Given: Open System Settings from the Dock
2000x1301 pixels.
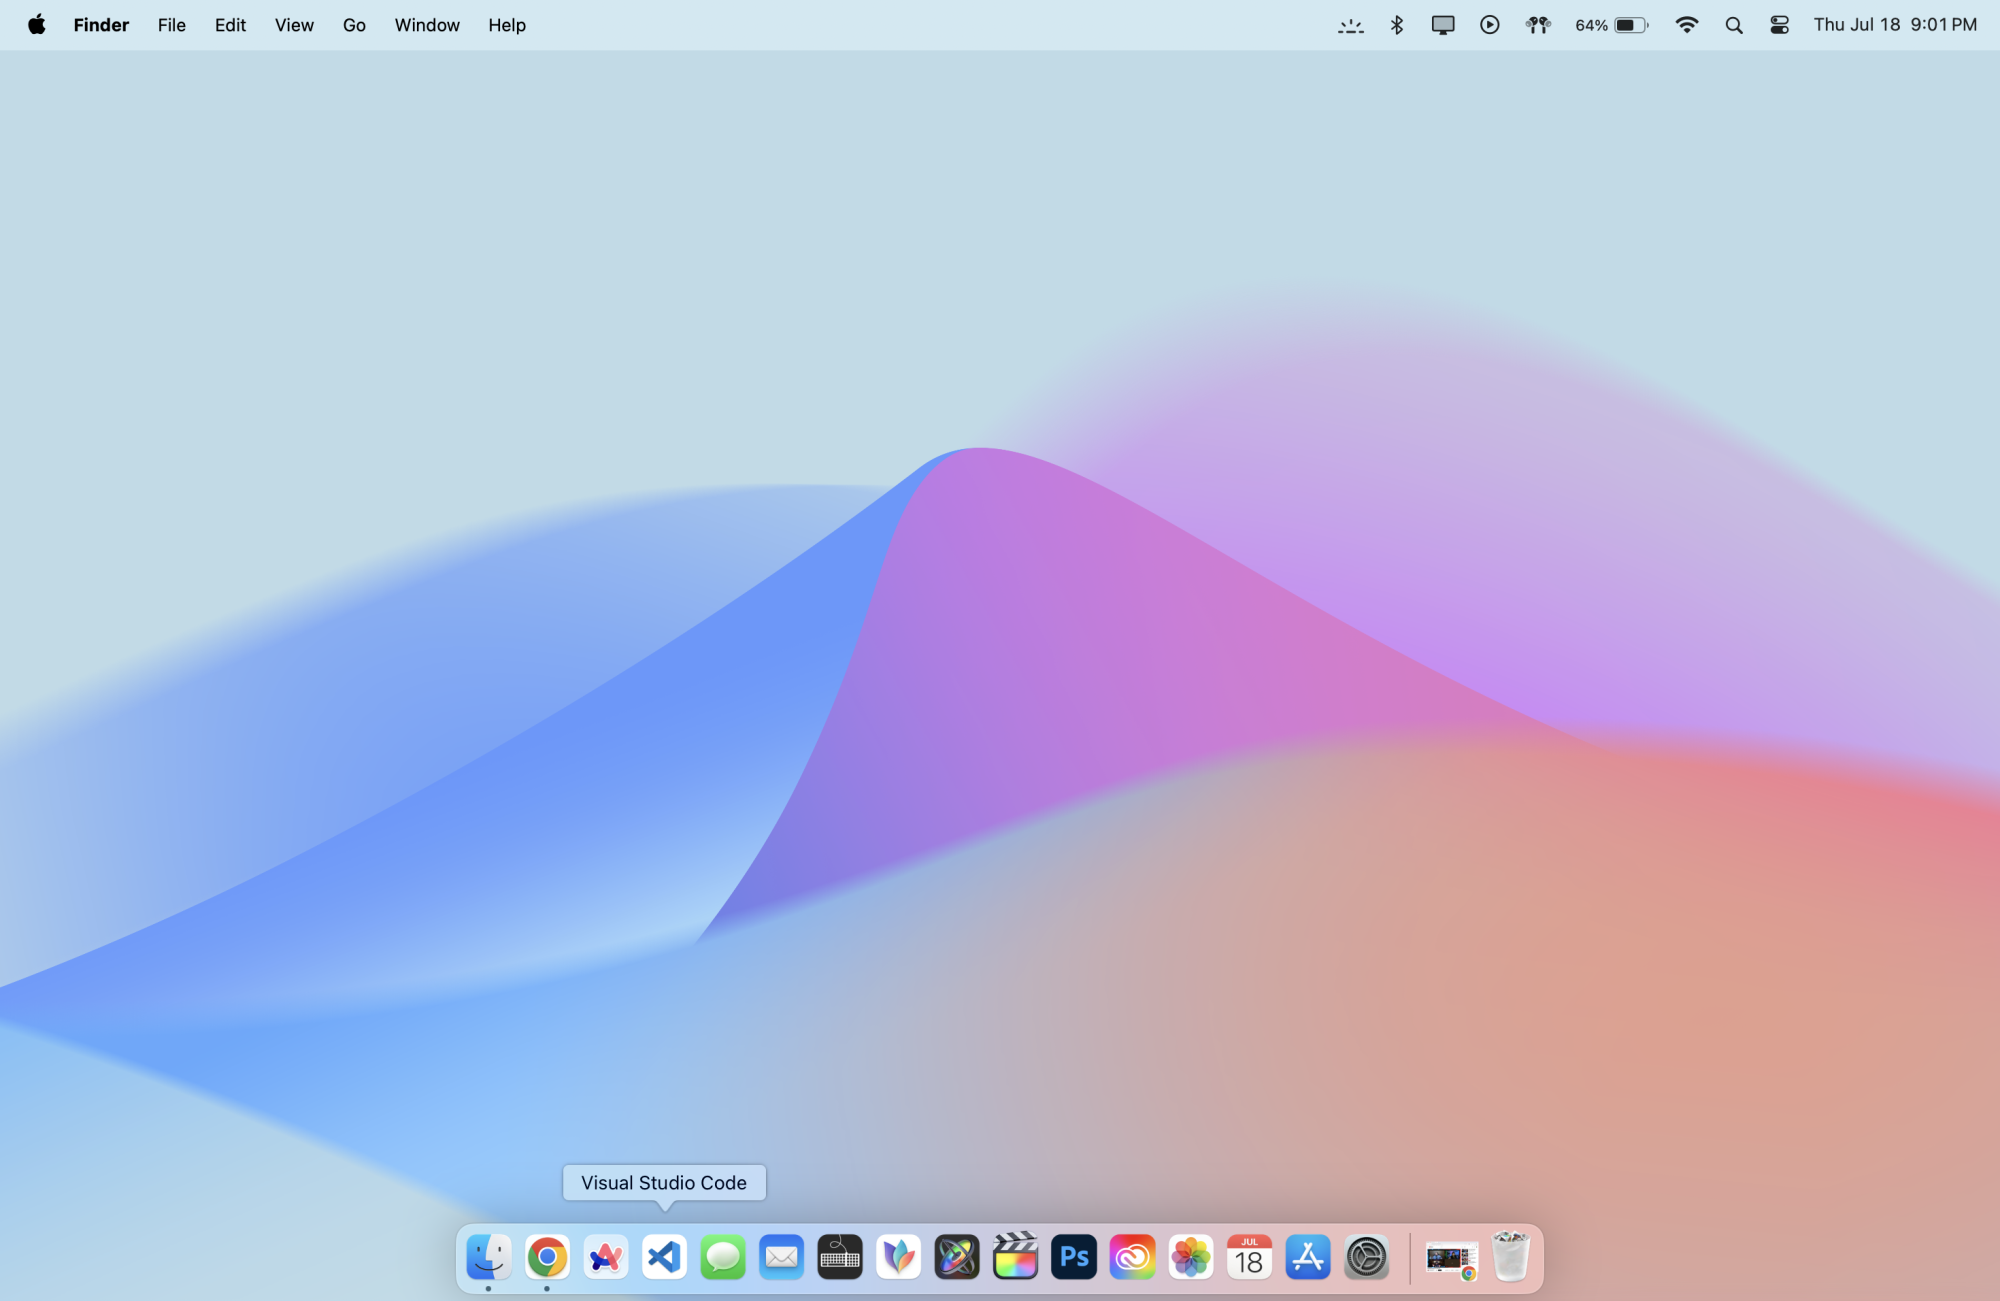Looking at the screenshot, I should pos(1366,1257).
